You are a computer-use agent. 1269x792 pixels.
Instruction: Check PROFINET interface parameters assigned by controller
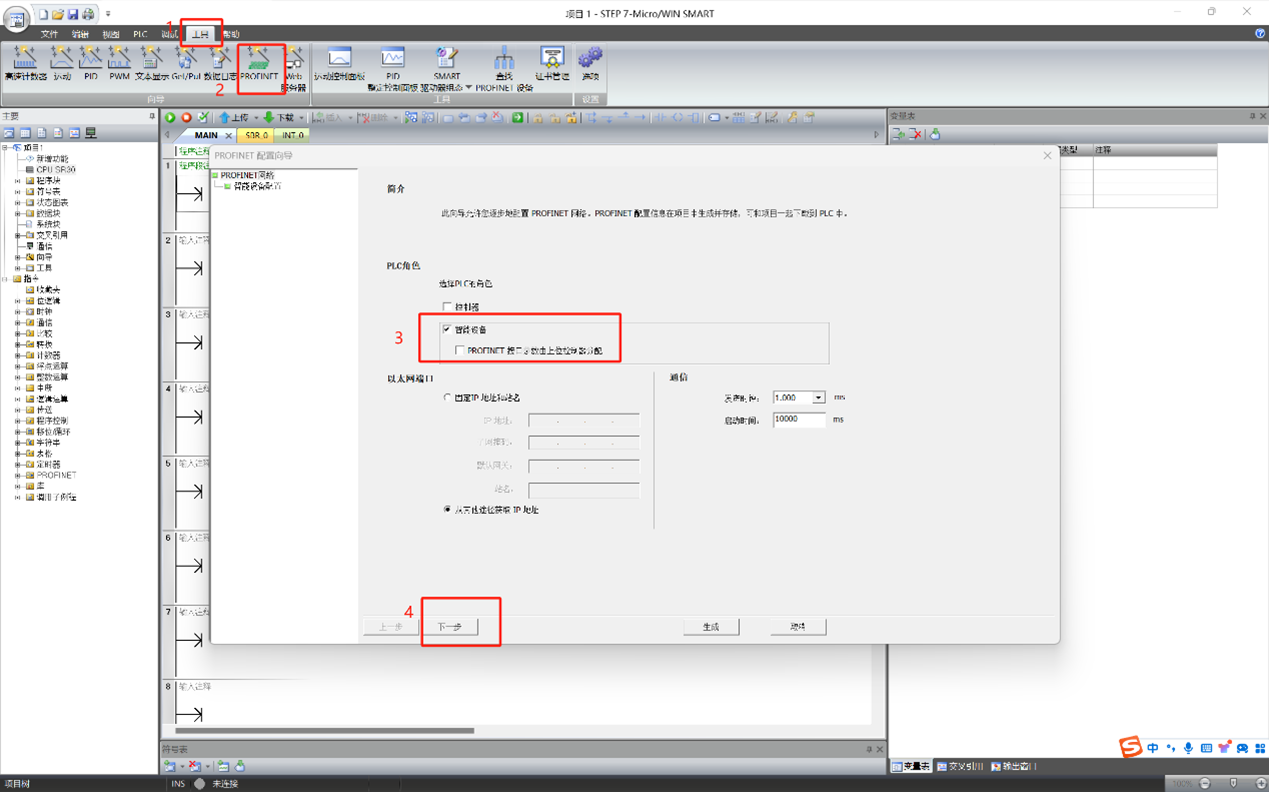tap(459, 351)
